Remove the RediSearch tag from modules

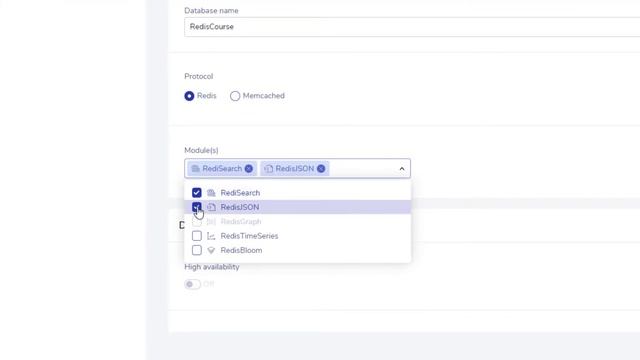pyautogui.click(x=249, y=169)
